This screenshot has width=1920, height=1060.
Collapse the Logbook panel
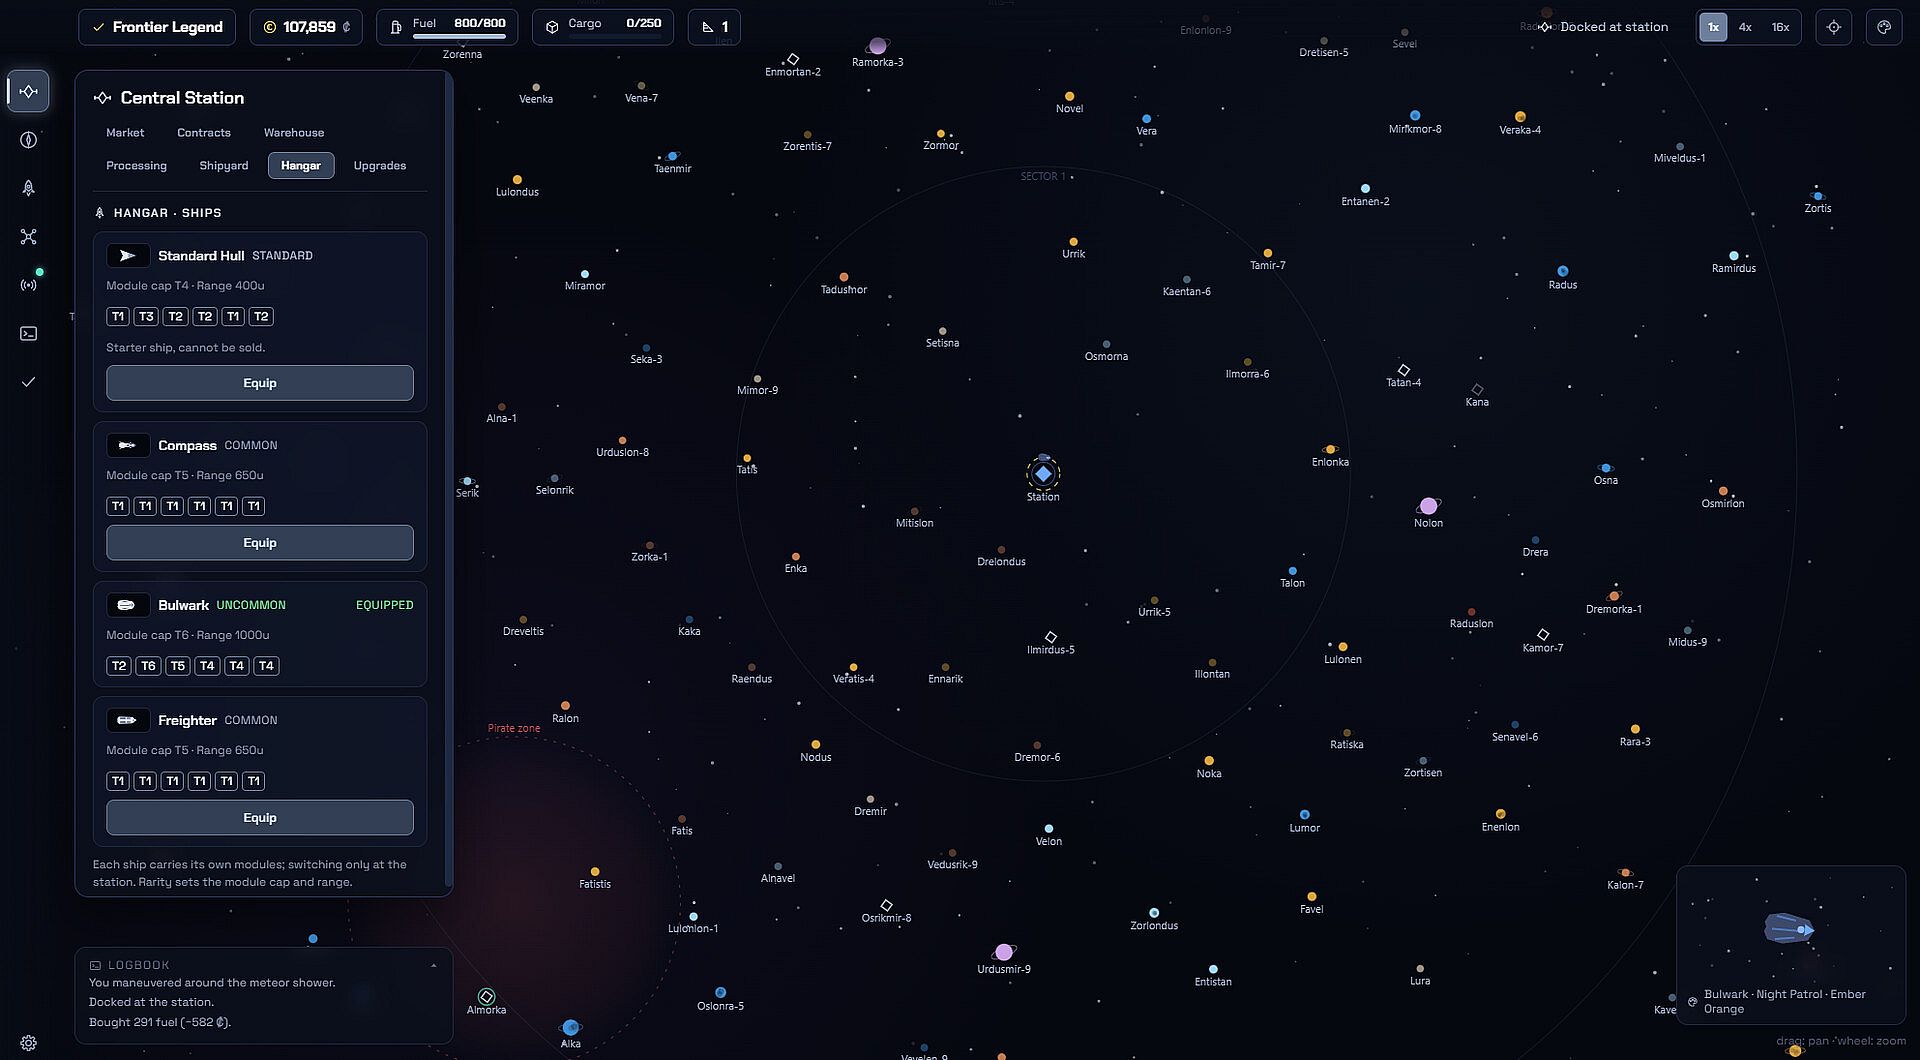[433, 965]
